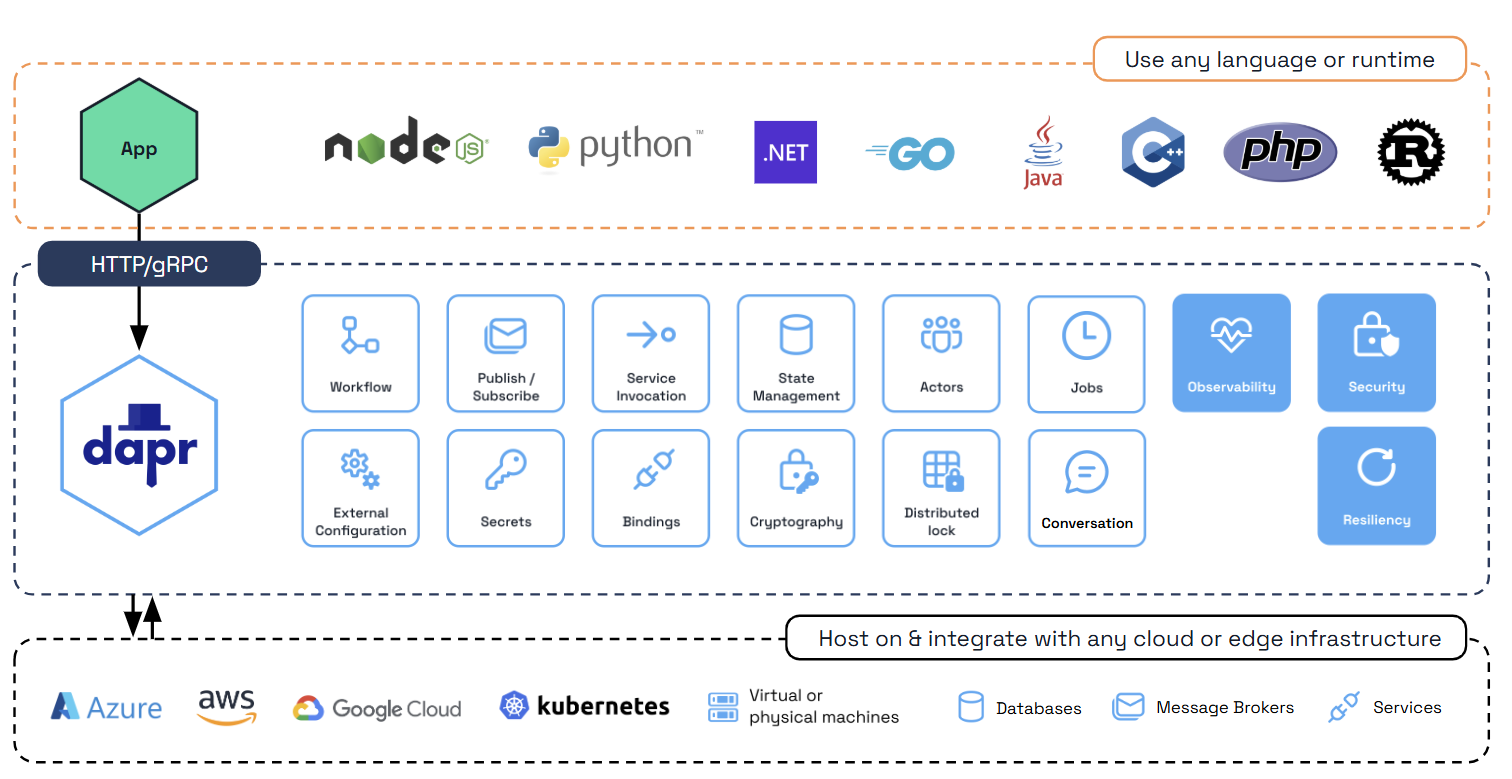Select the Service Invocation block
Image resolution: width=1512 pixels, height=779 pixels.
click(651, 353)
